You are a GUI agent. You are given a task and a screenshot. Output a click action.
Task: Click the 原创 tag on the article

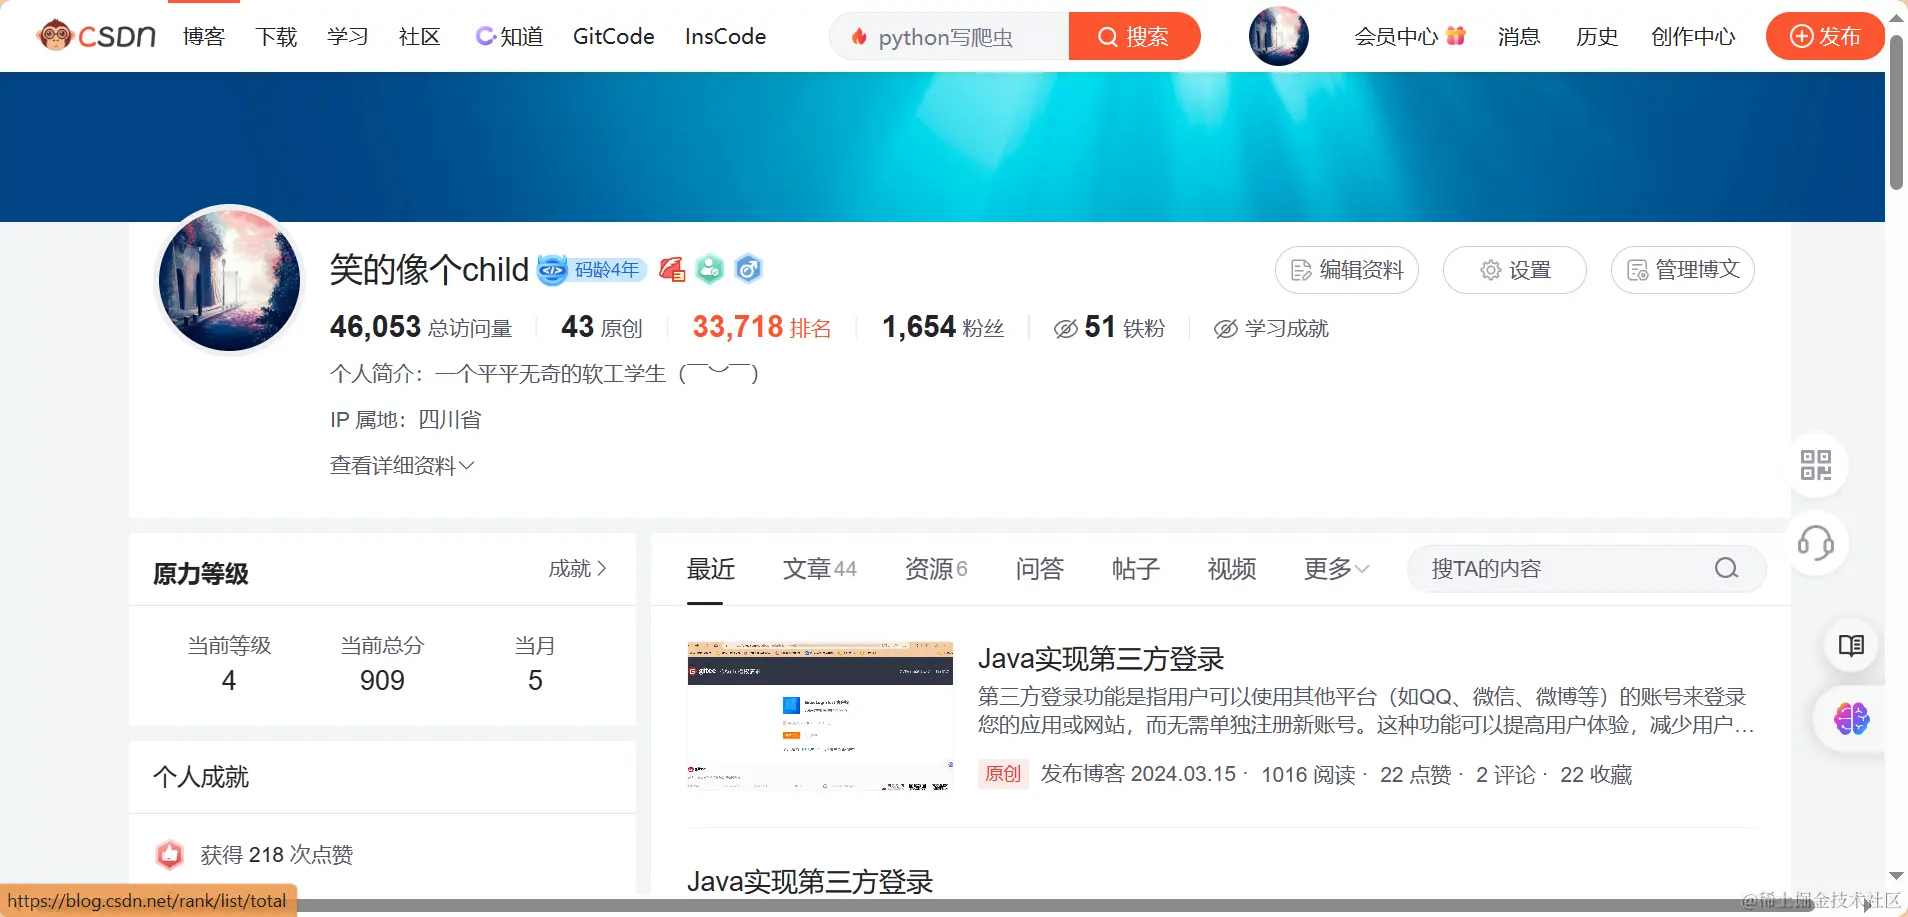pos(1003,774)
